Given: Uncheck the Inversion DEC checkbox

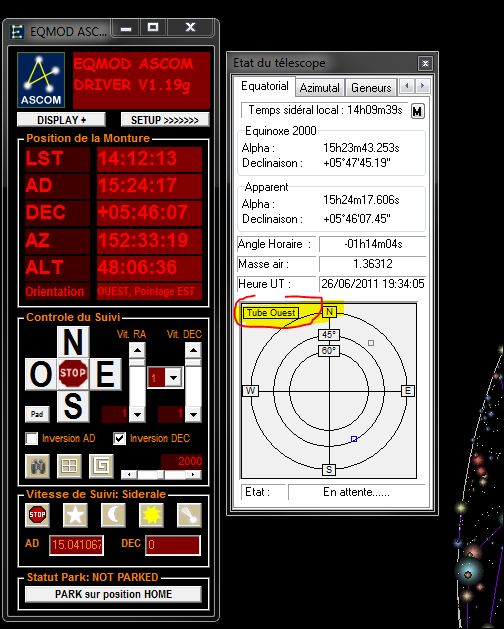Looking at the screenshot, I should [x=120, y=438].
